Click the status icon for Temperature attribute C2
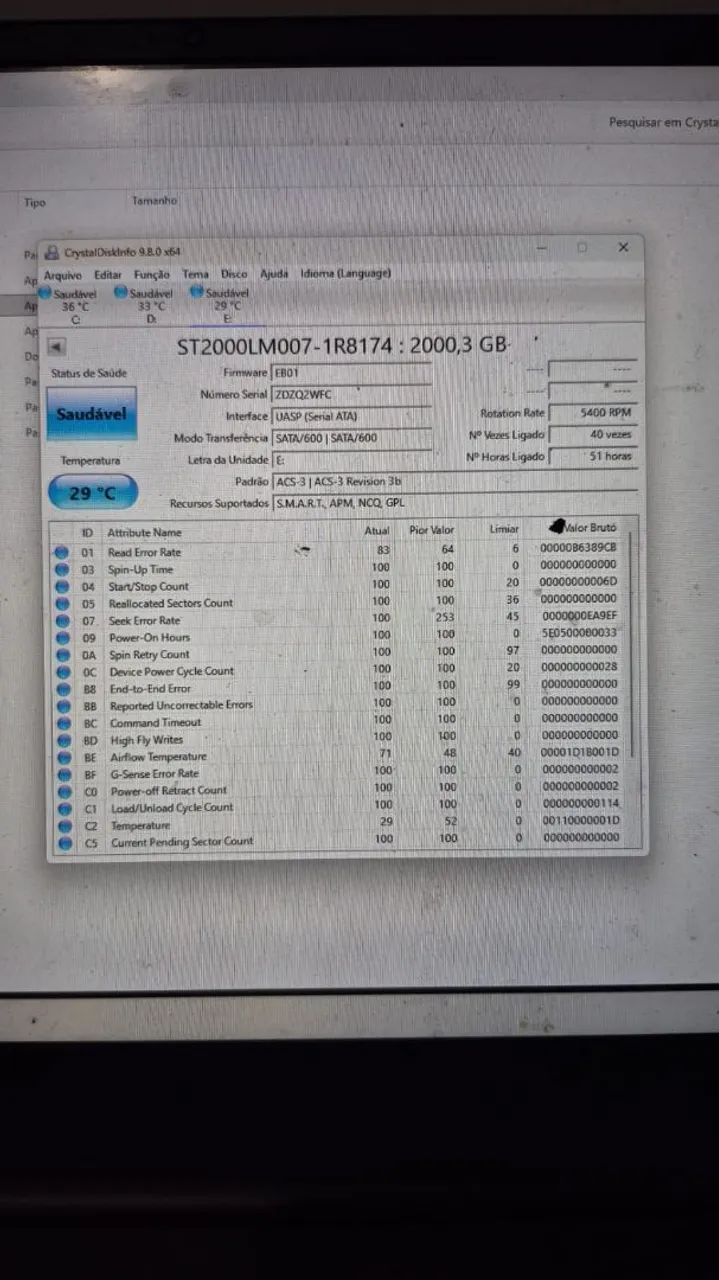Viewport: 719px width, 1280px height. (63, 827)
